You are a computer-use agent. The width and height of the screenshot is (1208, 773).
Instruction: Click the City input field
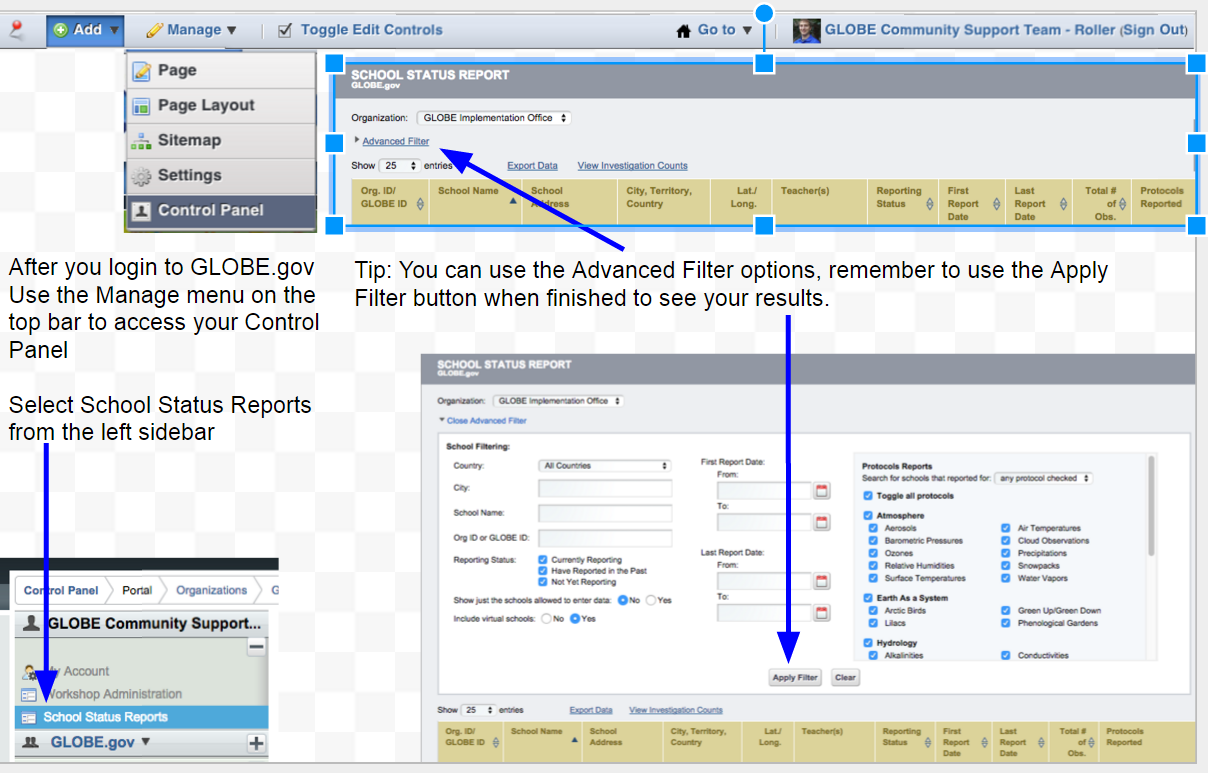coord(605,488)
